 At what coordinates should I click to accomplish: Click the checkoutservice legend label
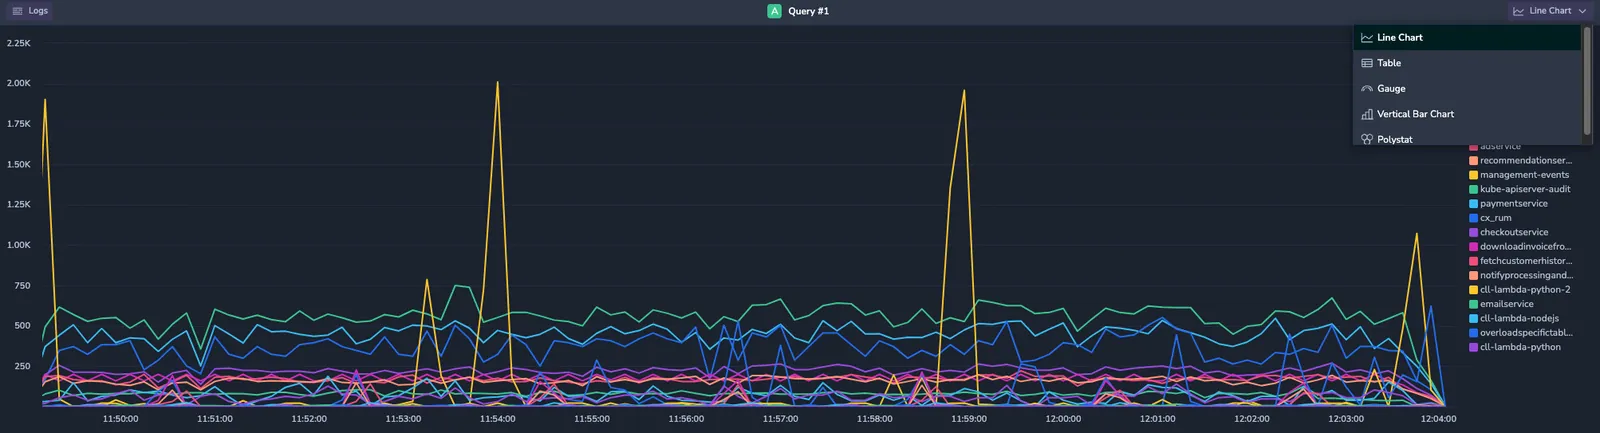pos(1514,232)
